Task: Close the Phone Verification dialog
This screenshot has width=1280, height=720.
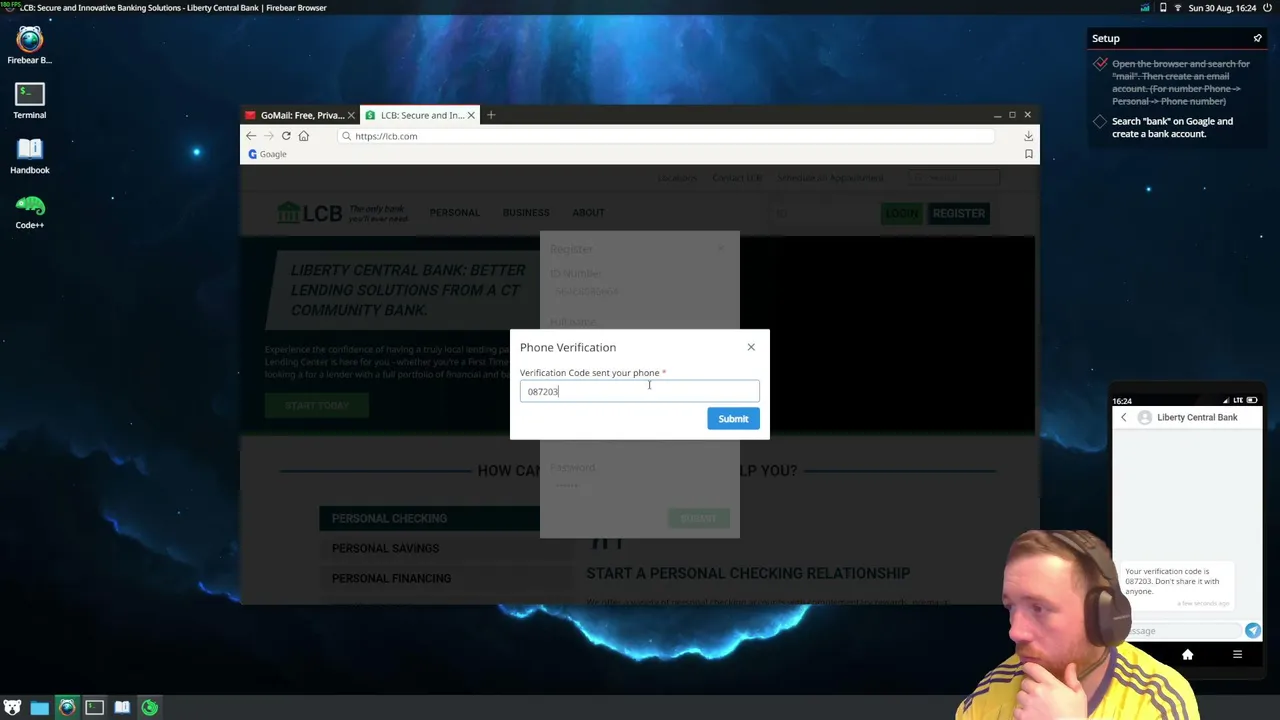Action: pos(751,347)
